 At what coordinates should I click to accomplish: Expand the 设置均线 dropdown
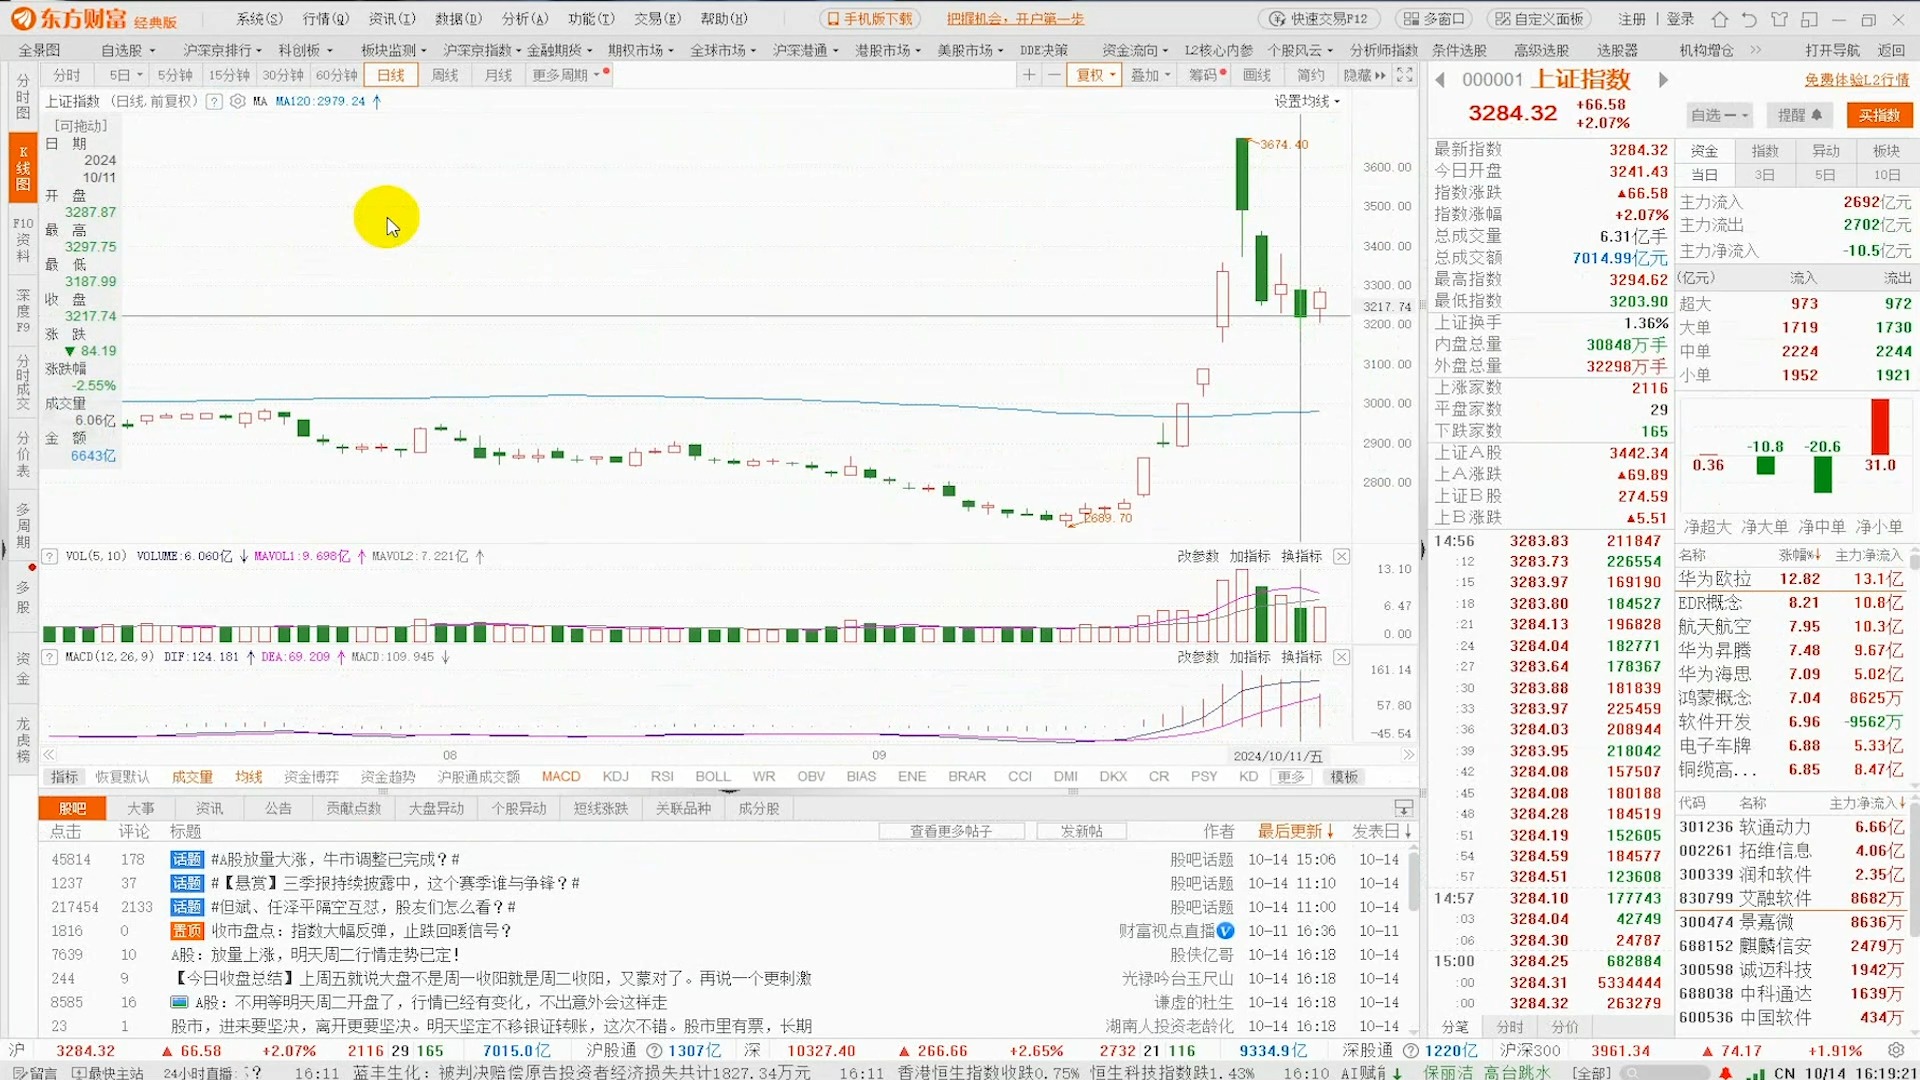coord(1307,101)
